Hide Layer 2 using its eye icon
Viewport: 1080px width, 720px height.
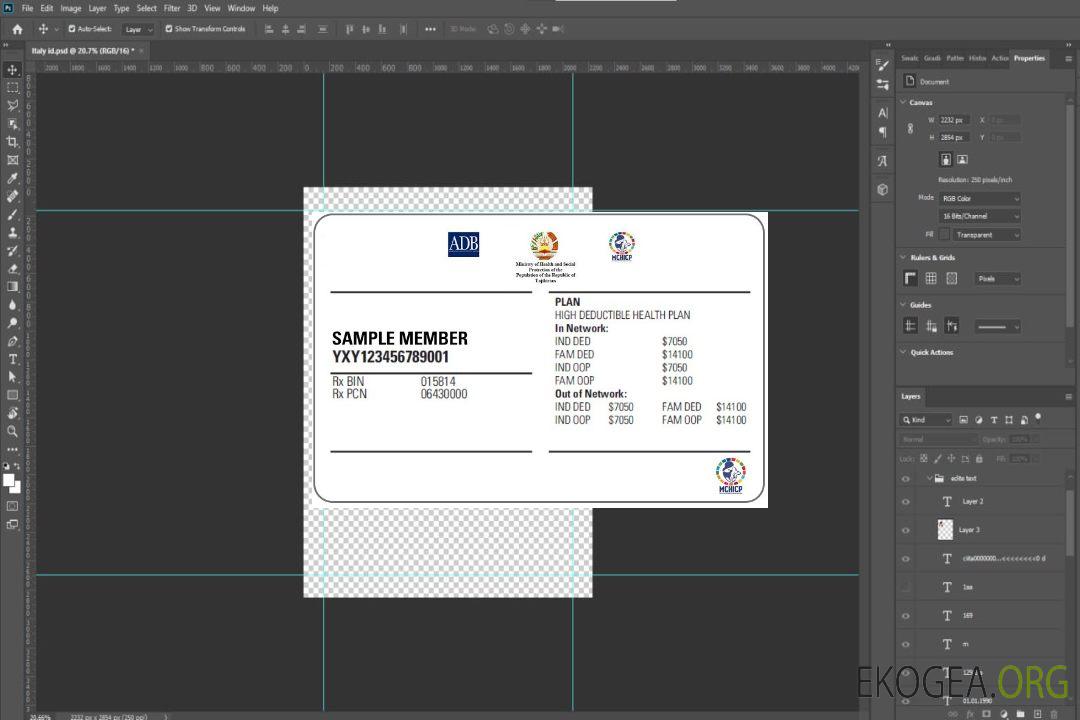click(906, 502)
